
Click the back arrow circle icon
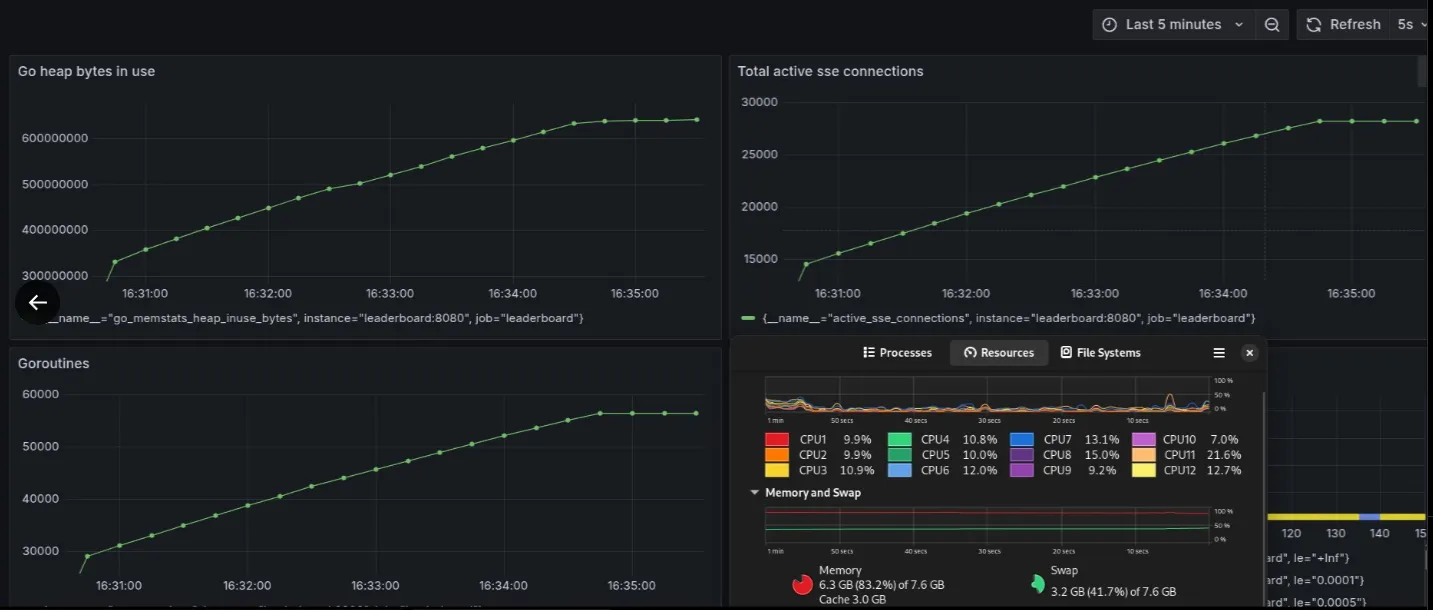37,301
